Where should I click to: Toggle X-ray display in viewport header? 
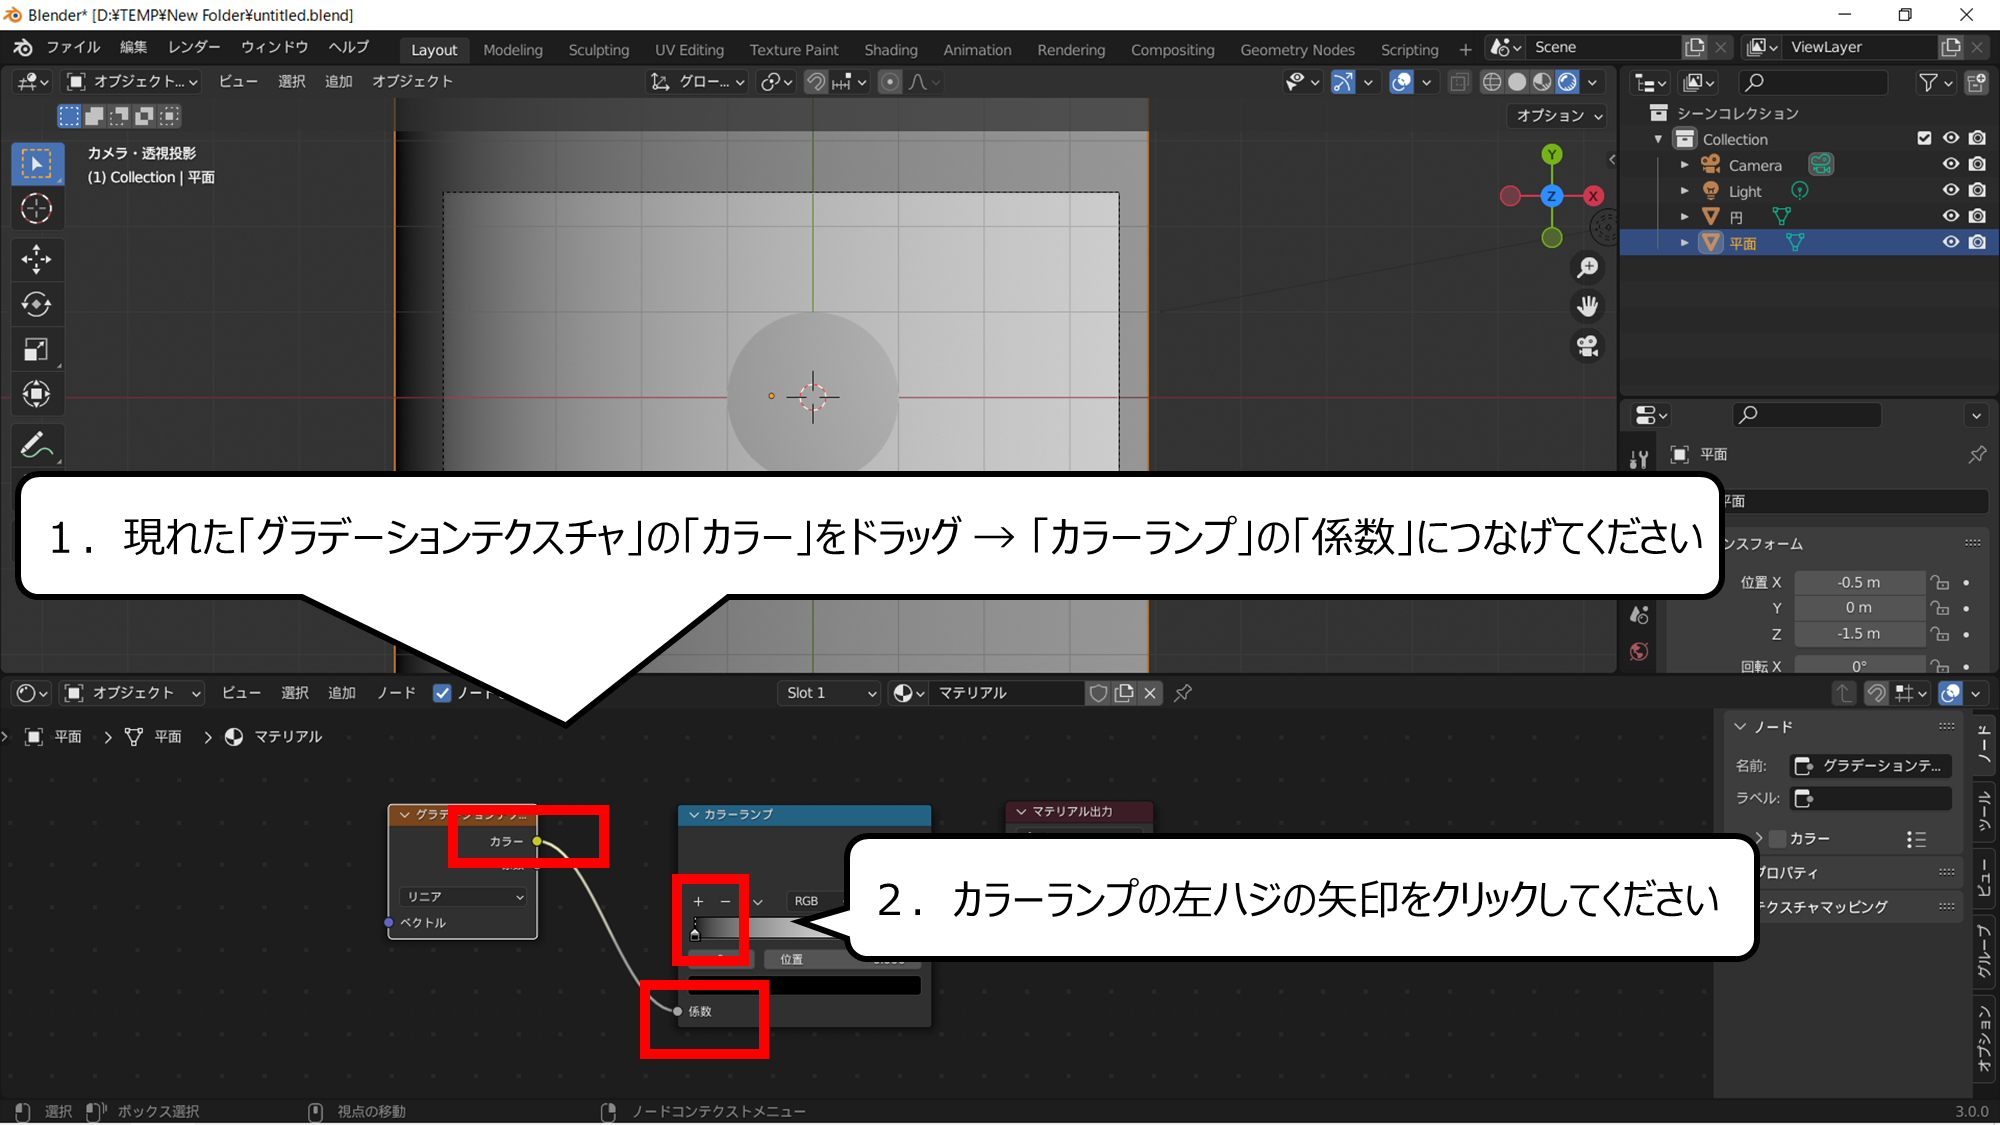1459,82
